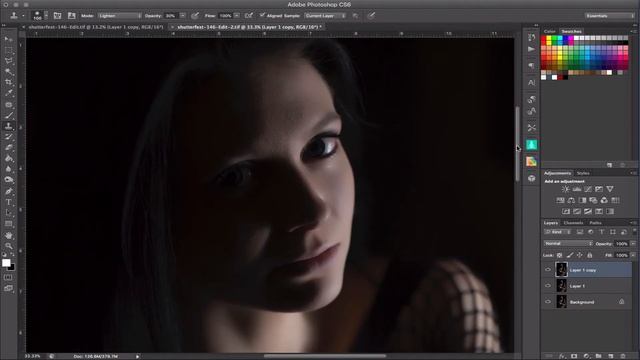Open the Clone Source panel in options bar

(x=71, y=16)
